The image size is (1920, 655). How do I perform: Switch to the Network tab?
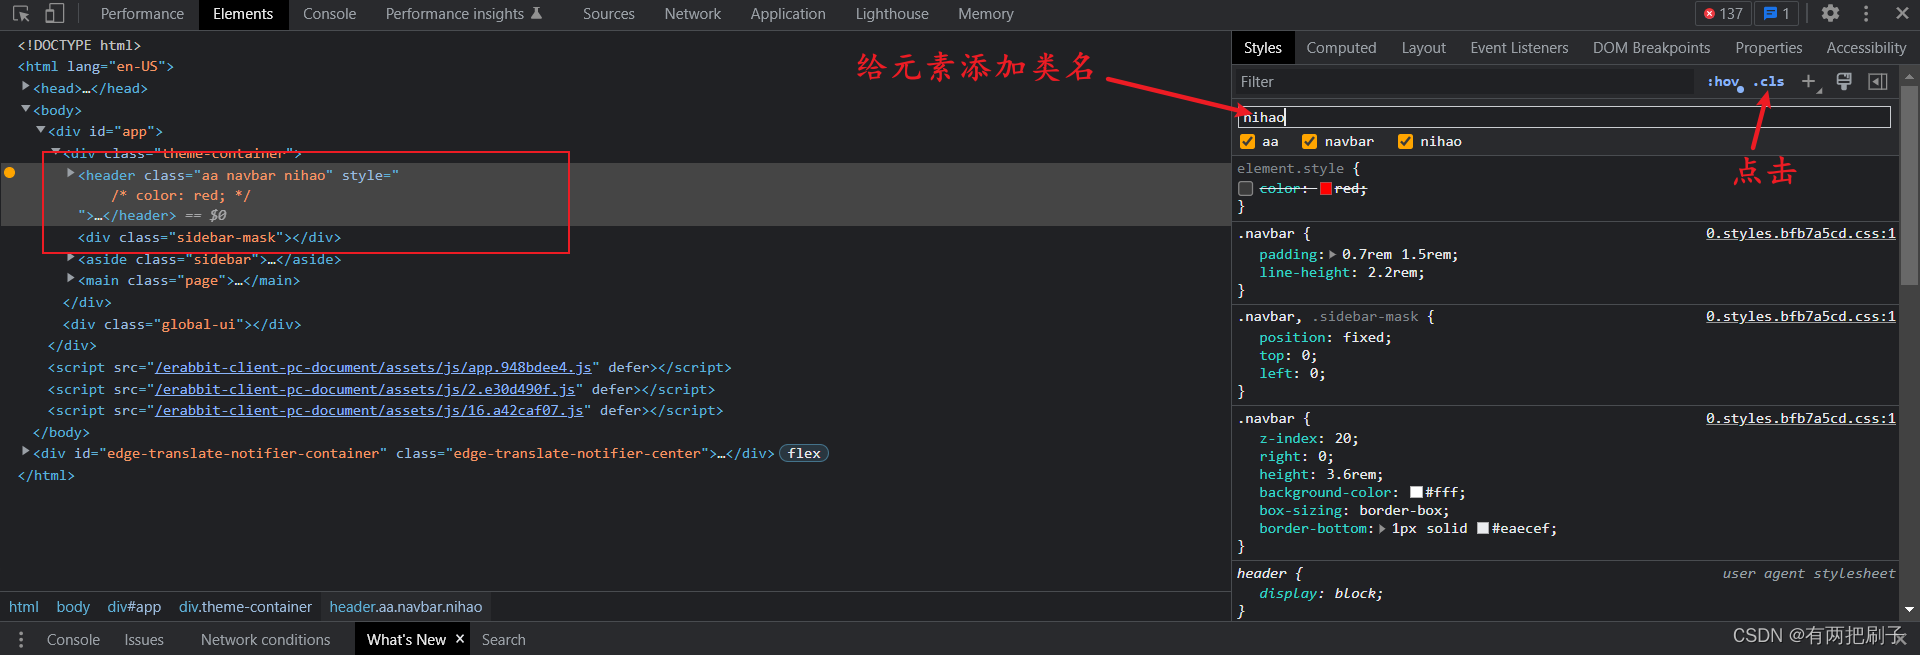[x=693, y=14]
